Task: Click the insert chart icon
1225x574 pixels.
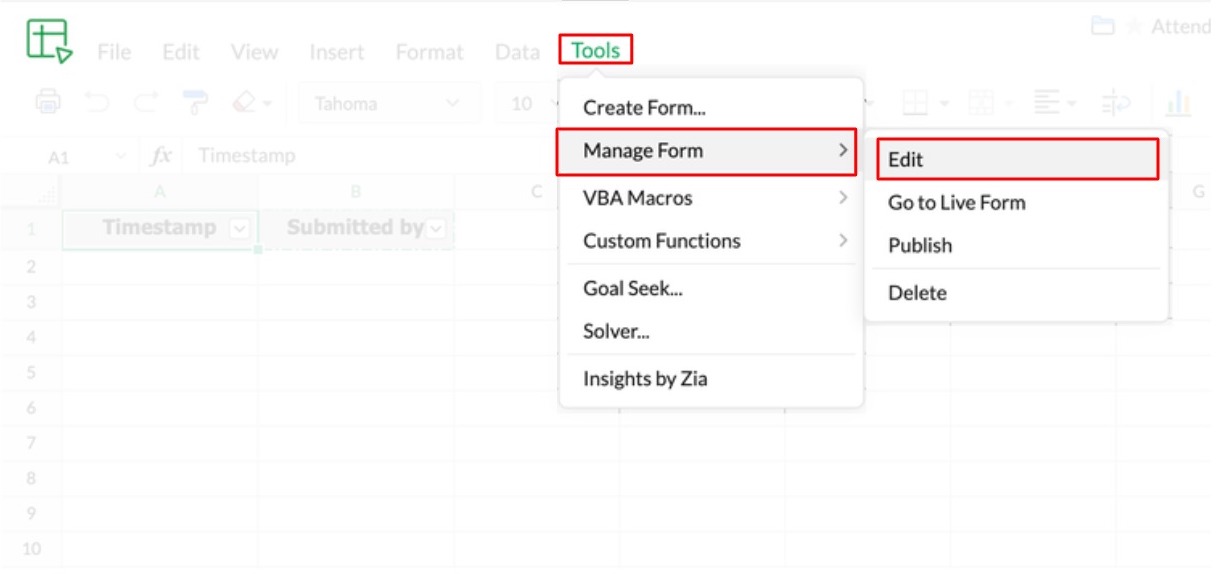Action: (x=1177, y=102)
